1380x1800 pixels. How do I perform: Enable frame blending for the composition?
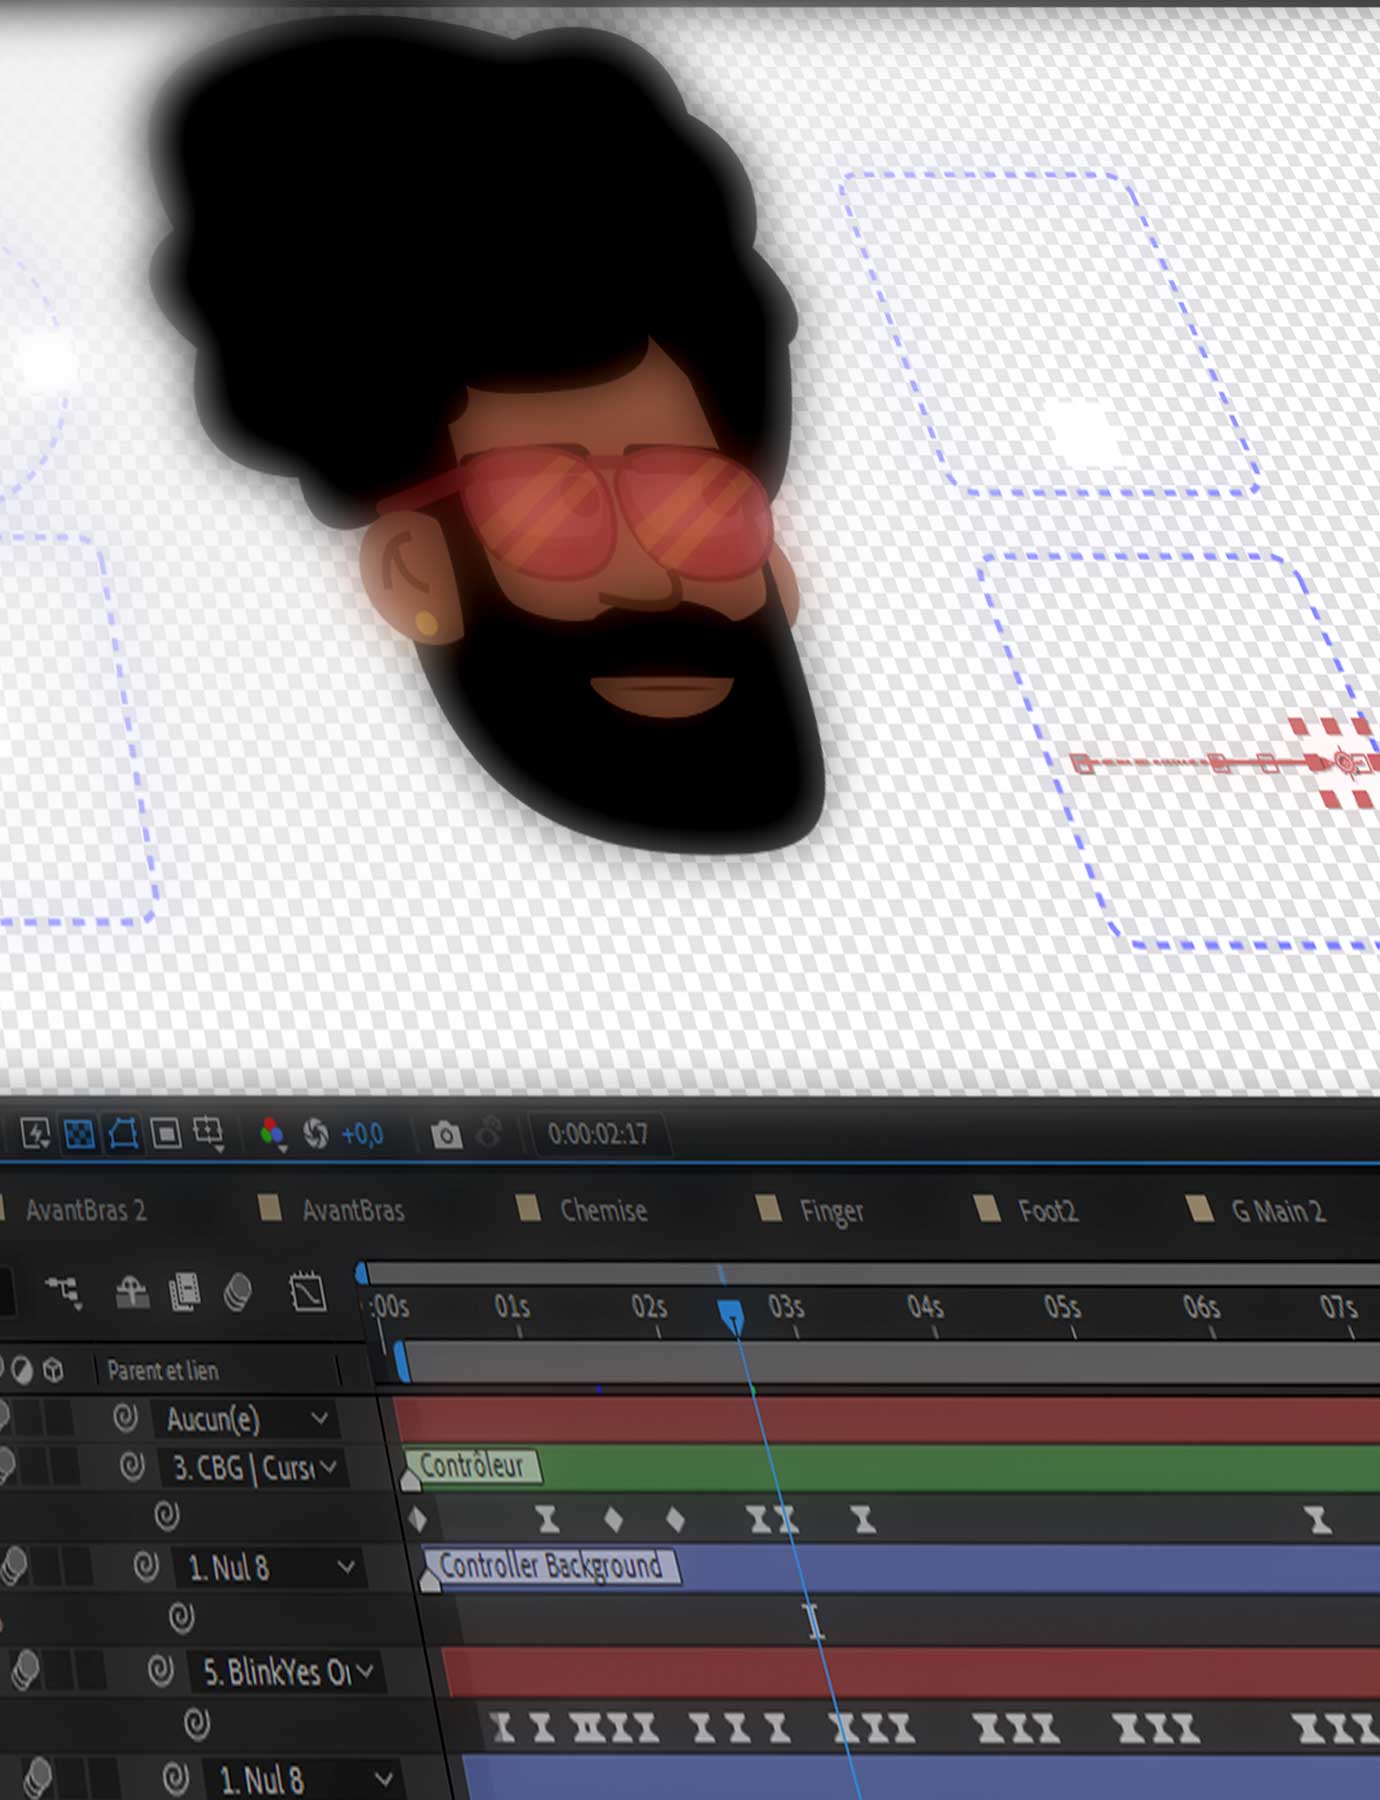(185, 1292)
